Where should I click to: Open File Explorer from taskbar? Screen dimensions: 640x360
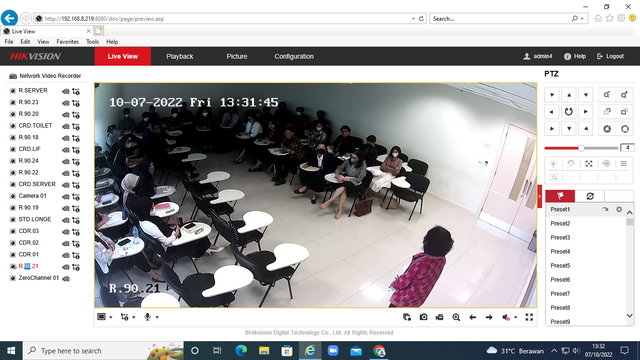click(x=264, y=351)
